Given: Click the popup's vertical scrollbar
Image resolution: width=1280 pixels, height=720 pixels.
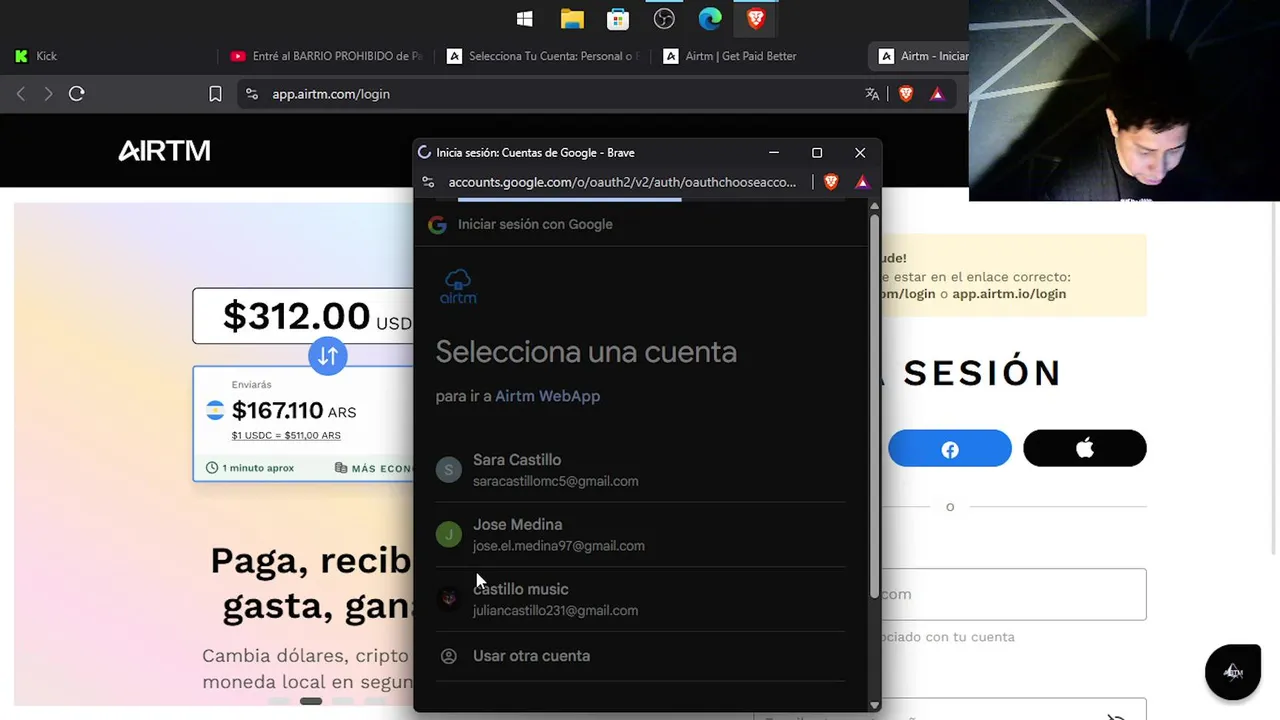Looking at the screenshot, I should point(875,405).
